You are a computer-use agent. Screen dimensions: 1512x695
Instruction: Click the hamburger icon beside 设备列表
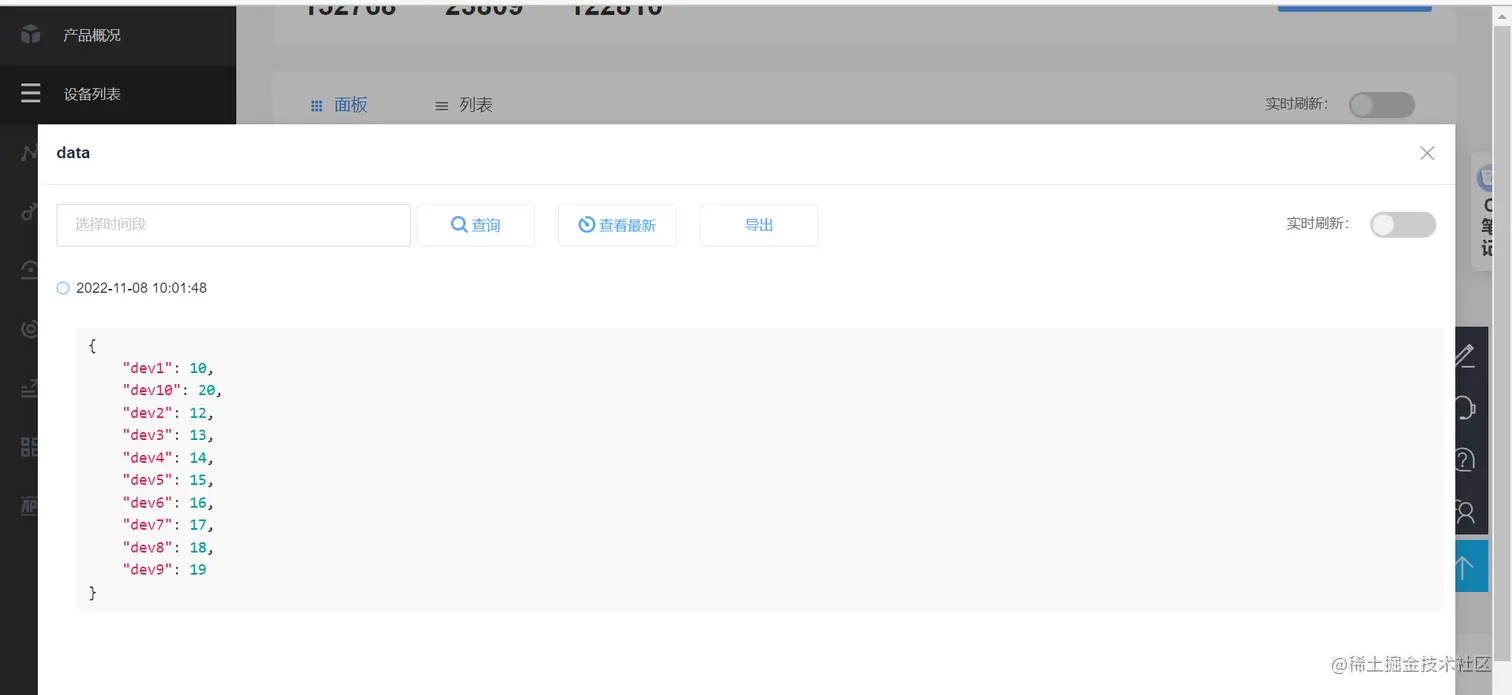(31, 94)
